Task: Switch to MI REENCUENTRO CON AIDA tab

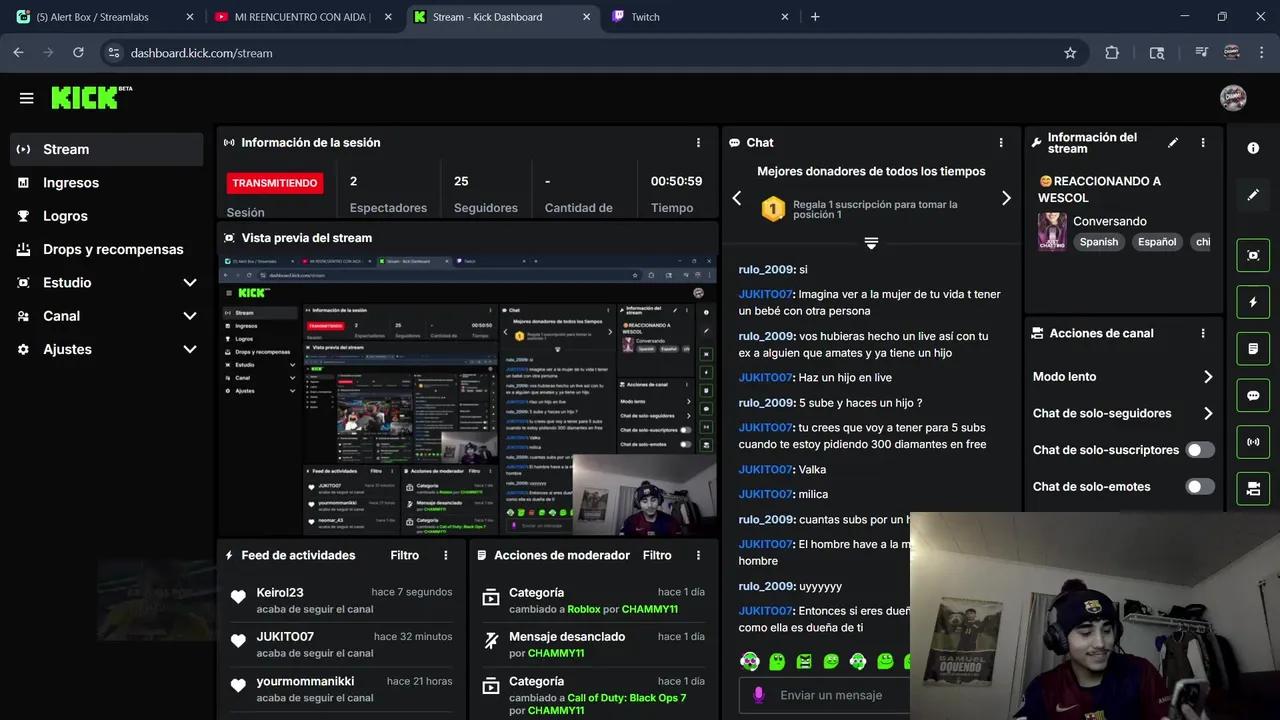Action: coord(304,17)
